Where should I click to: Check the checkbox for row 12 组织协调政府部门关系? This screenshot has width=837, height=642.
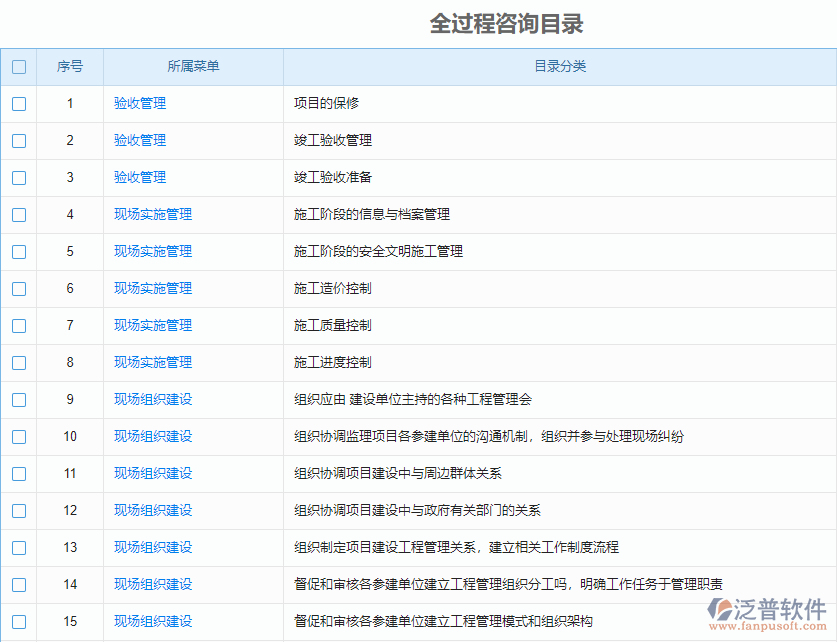click(17, 510)
